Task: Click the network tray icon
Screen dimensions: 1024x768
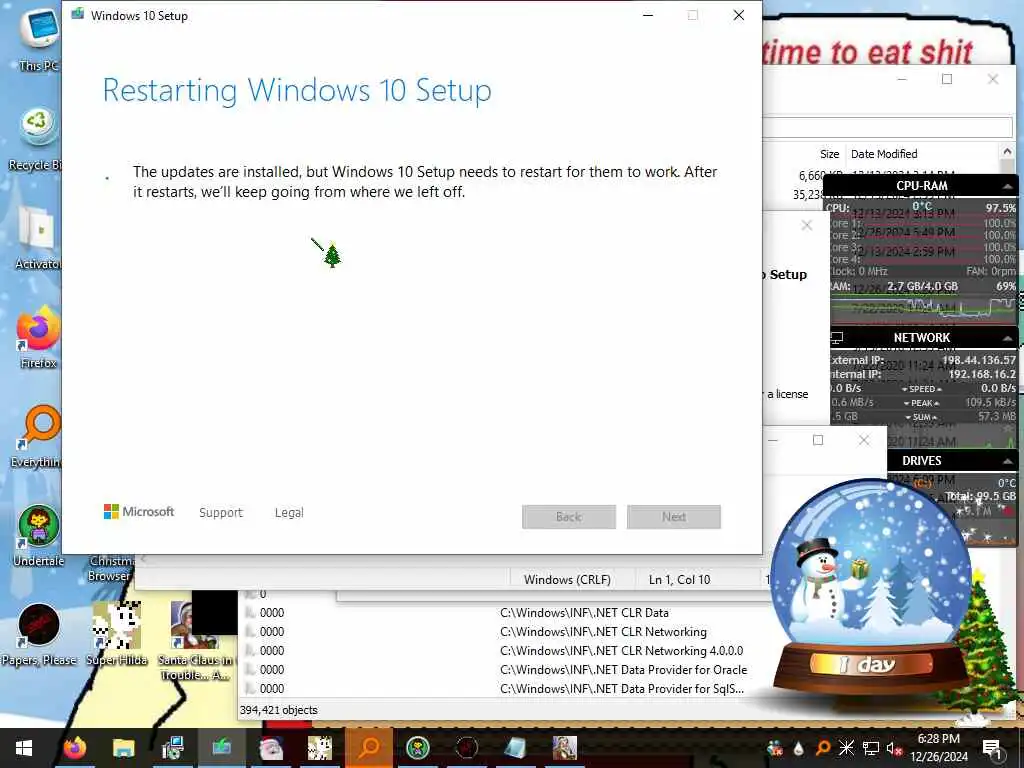Action: [x=870, y=748]
